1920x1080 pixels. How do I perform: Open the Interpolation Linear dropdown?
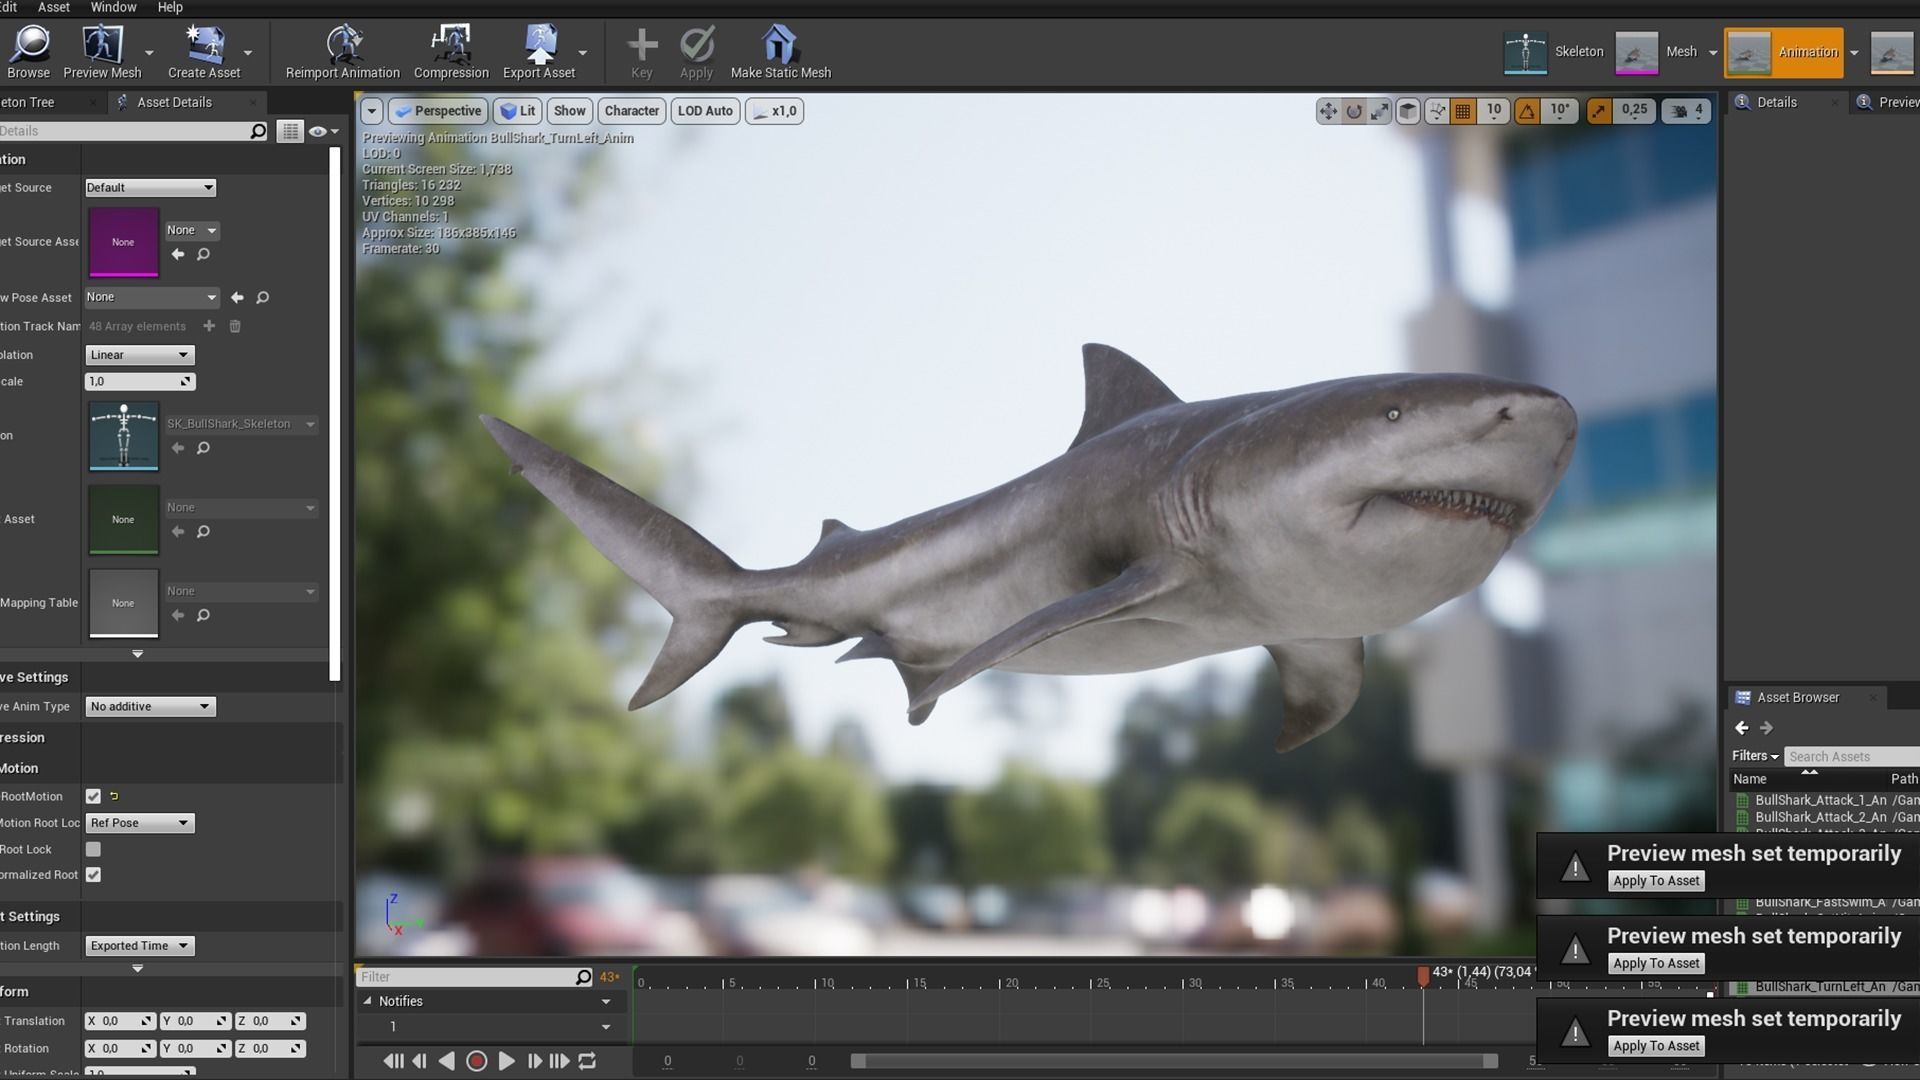coord(139,355)
